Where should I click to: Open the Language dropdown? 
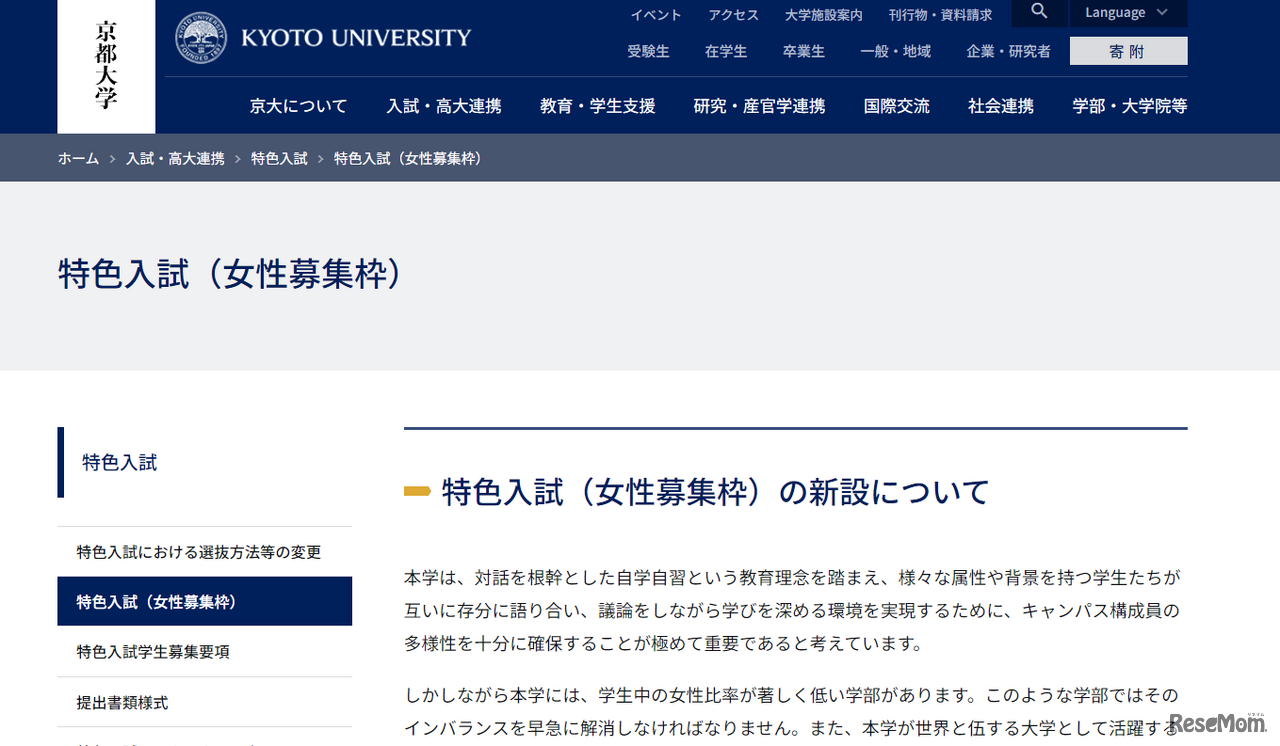pyautogui.click(x=1127, y=13)
